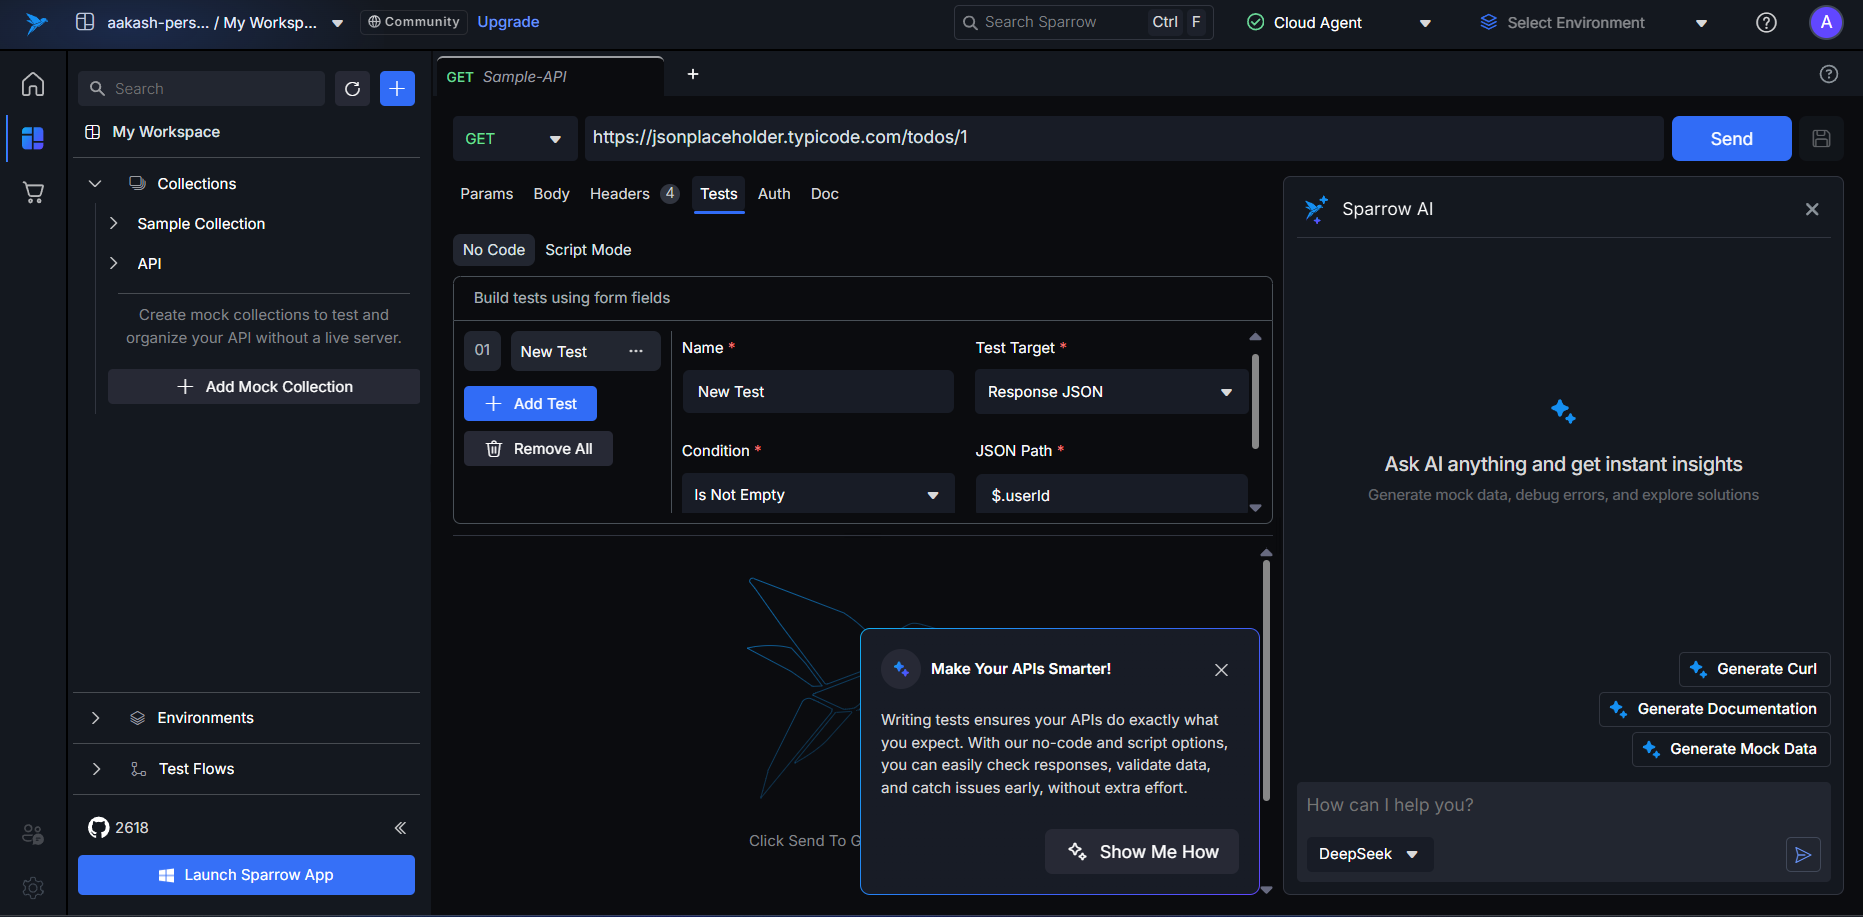Screen dimensions: 1863x917
Task: Click the request URL input field
Action: [x=1120, y=138]
